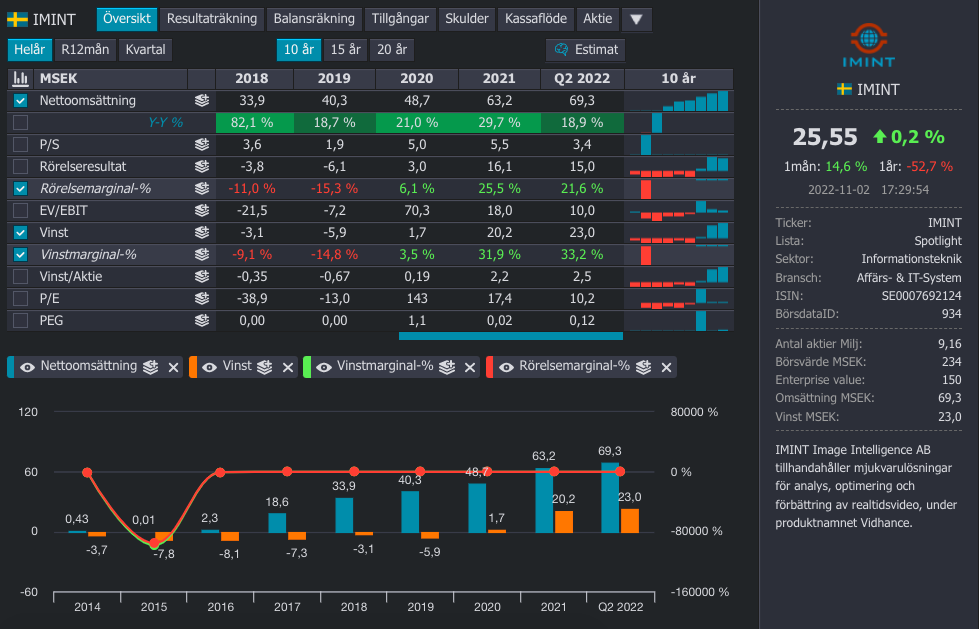Image resolution: width=979 pixels, height=629 pixels.
Task: Select the 20 år time range
Action: [391, 49]
